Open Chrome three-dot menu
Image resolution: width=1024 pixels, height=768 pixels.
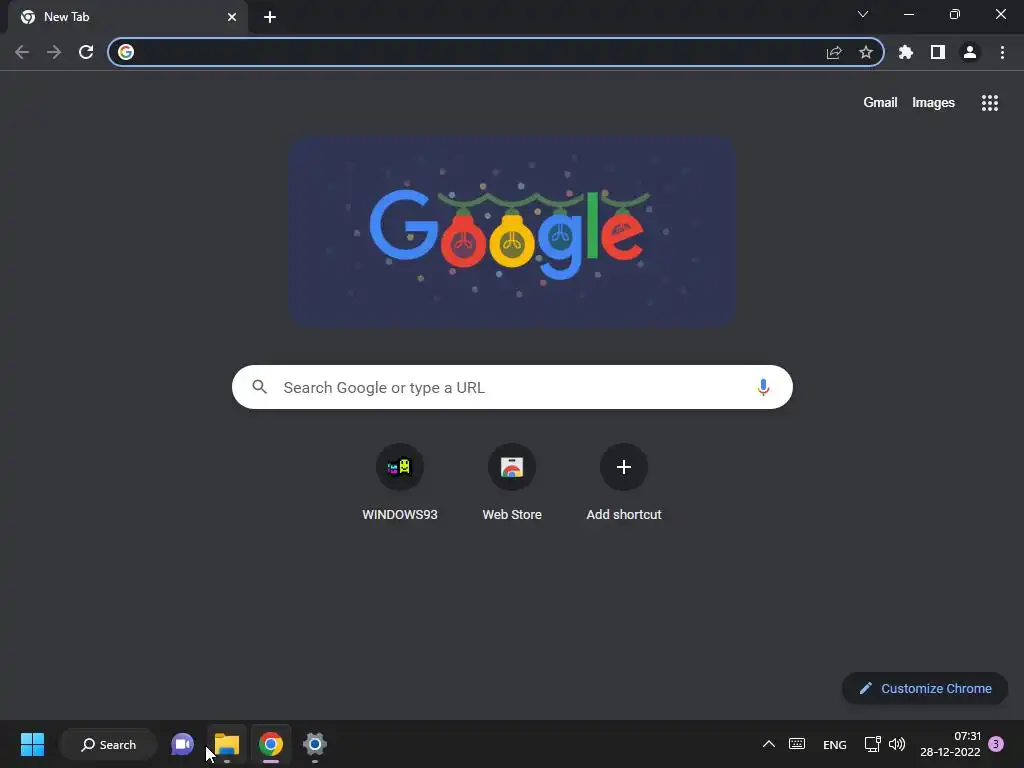[1002, 52]
